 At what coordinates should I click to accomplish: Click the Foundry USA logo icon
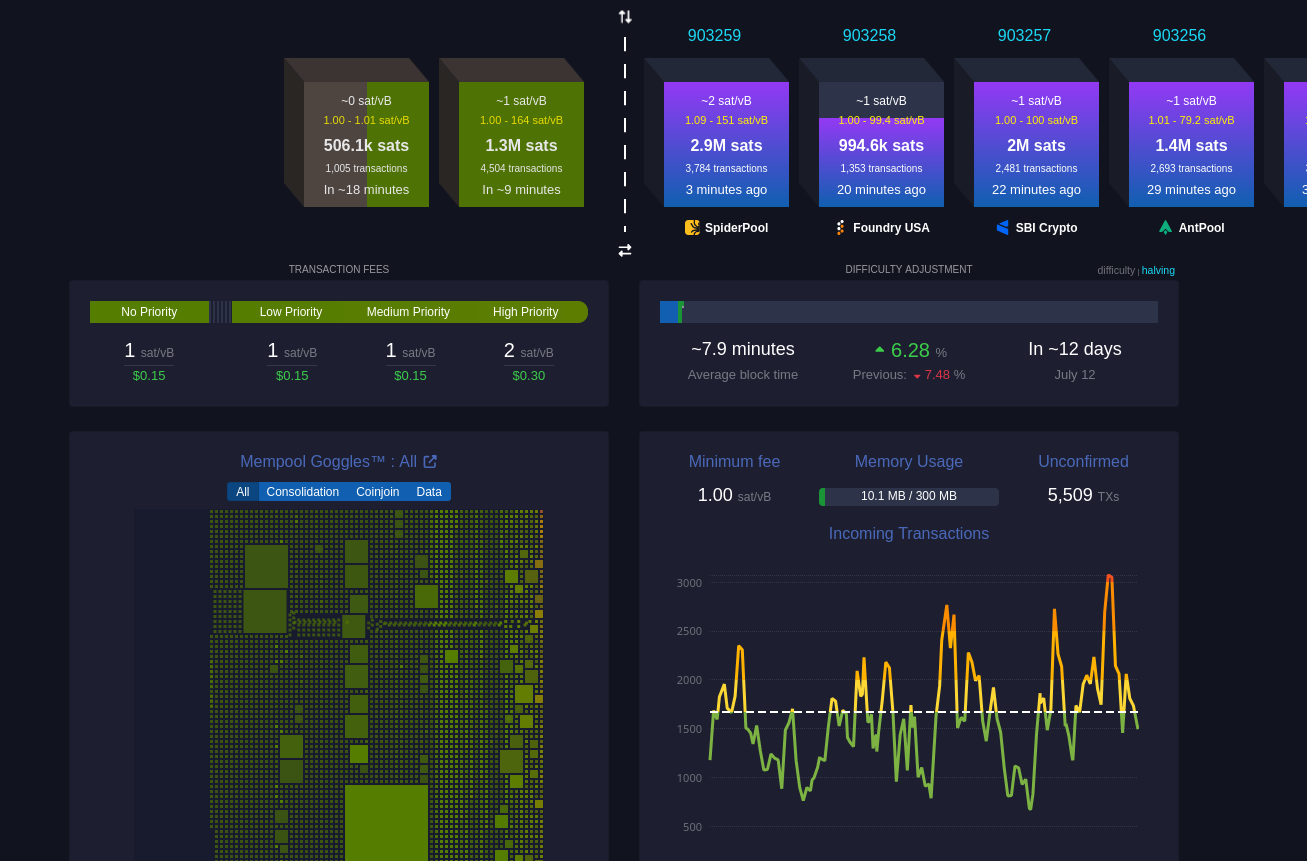[x=840, y=228]
